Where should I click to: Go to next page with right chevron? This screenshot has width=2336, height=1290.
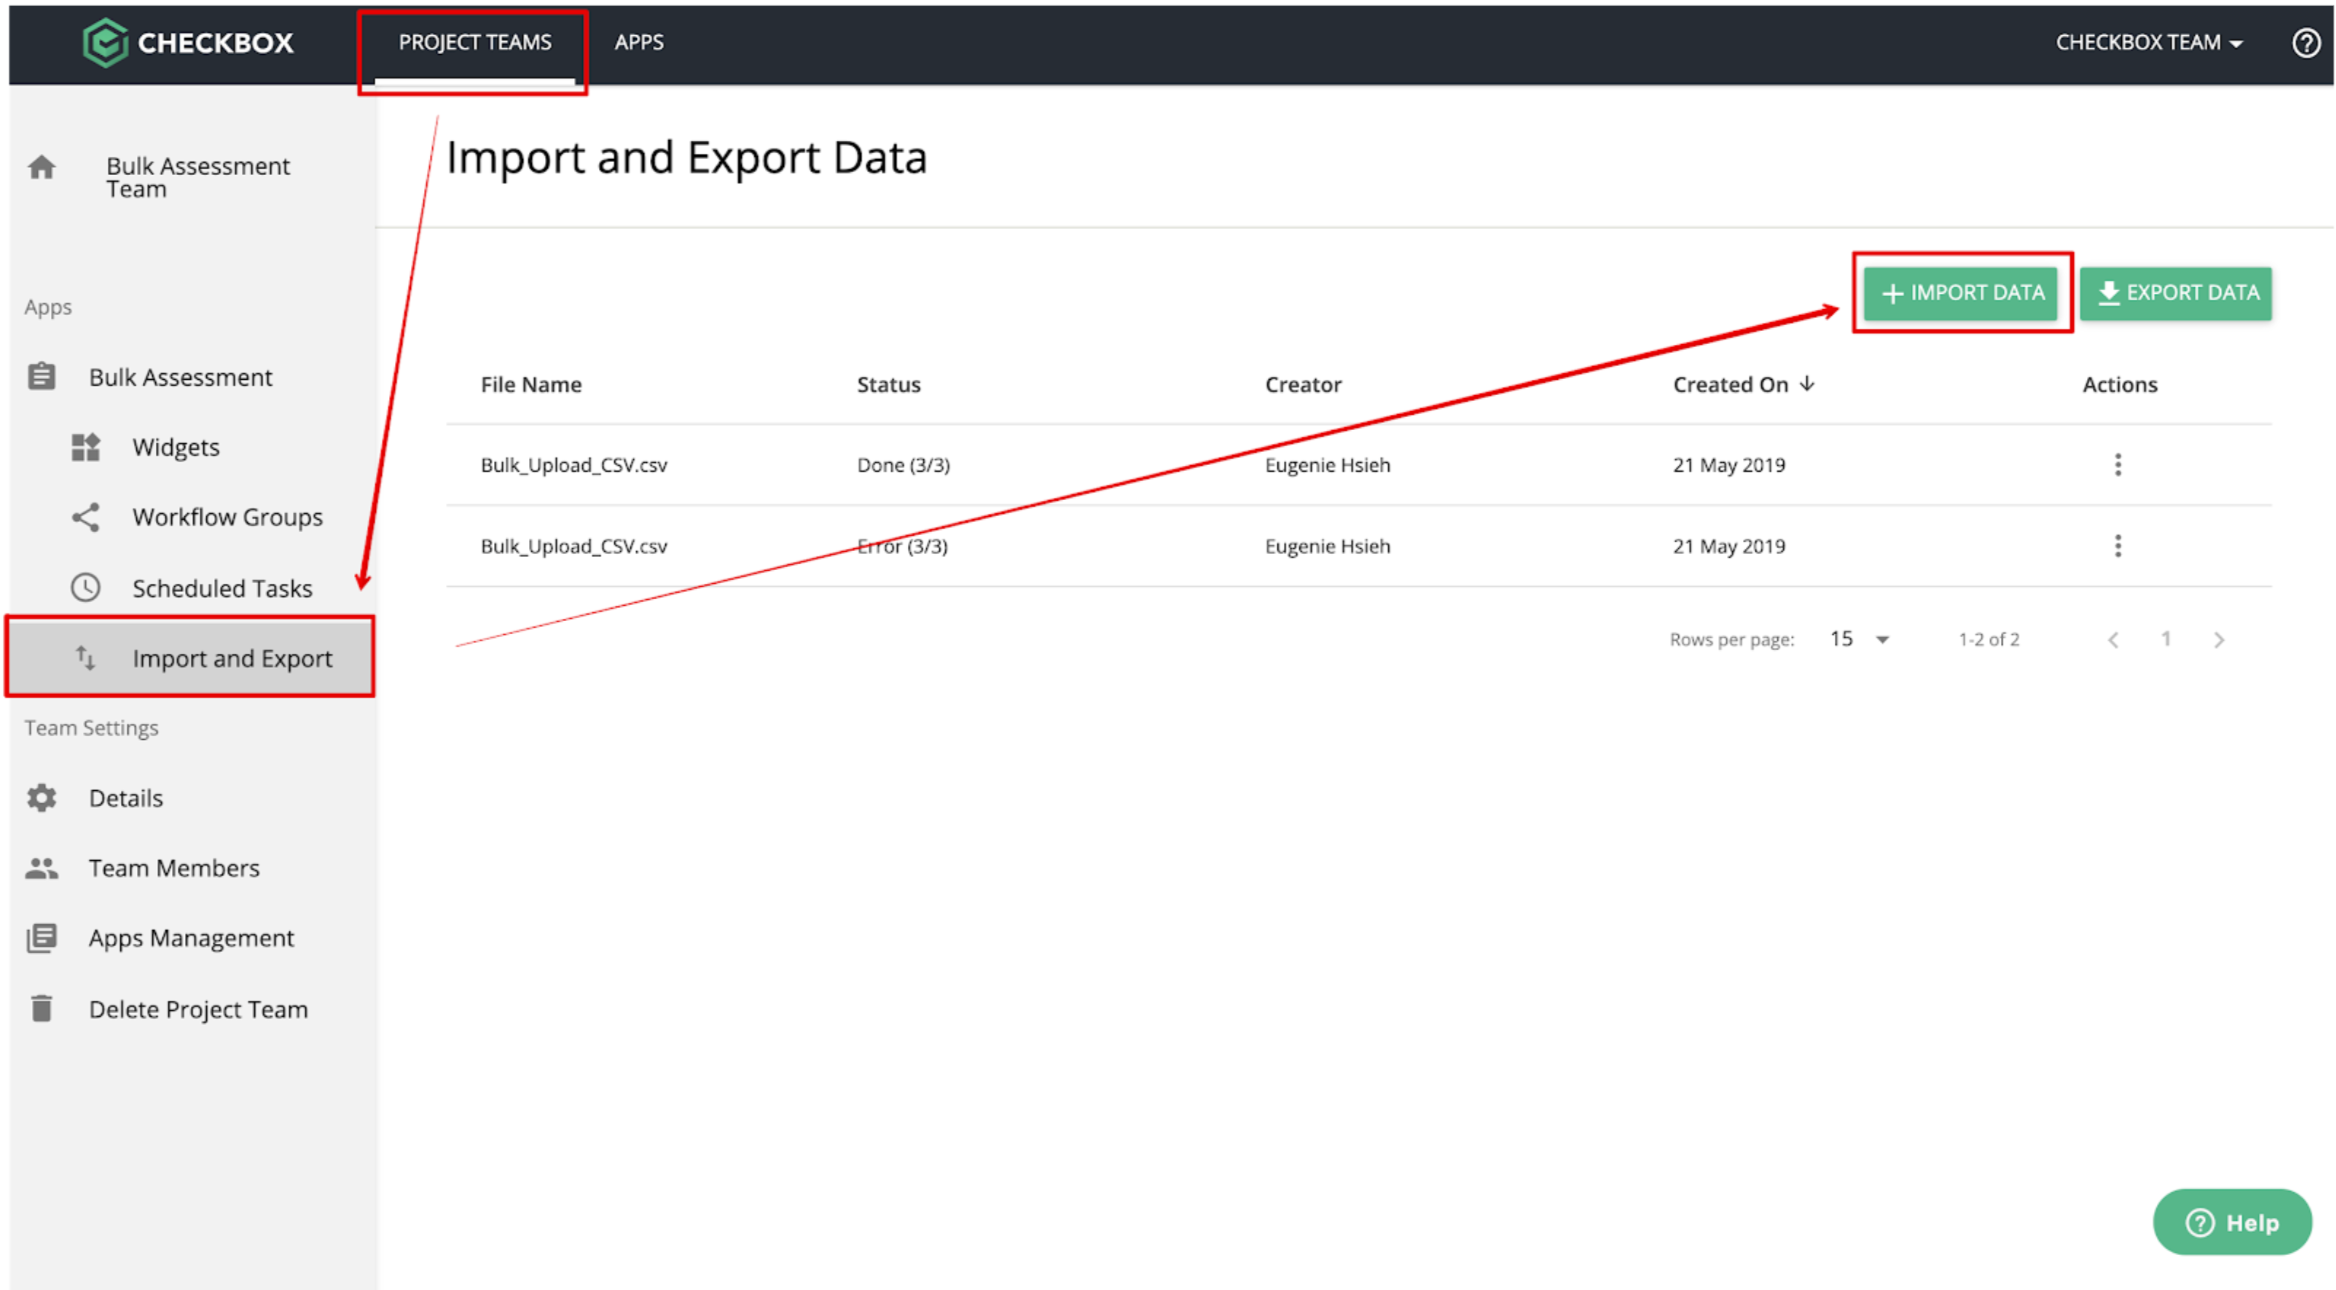point(2219,640)
